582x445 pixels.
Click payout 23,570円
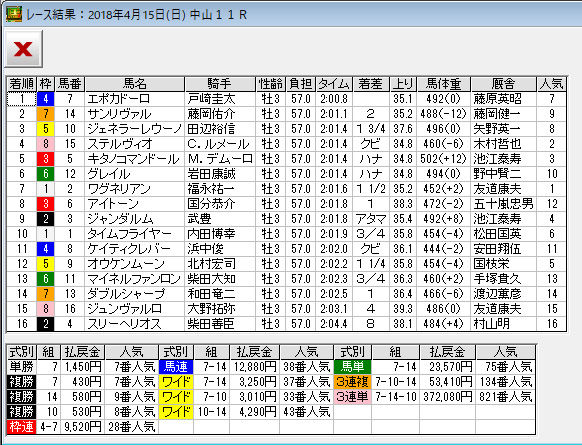pyautogui.click(x=451, y=367)
